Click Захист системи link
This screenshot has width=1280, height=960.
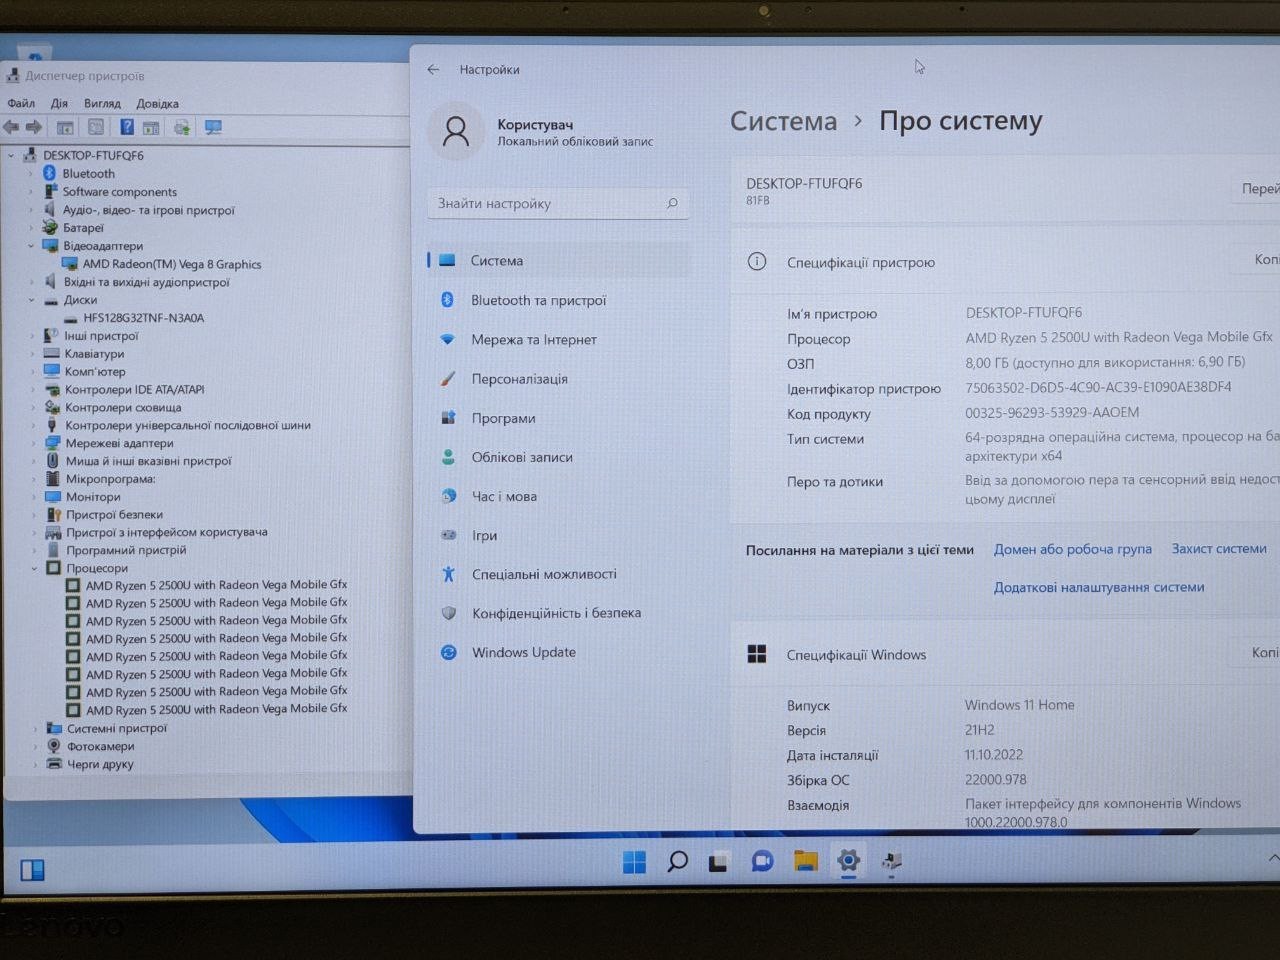(x=1219, y=549)
